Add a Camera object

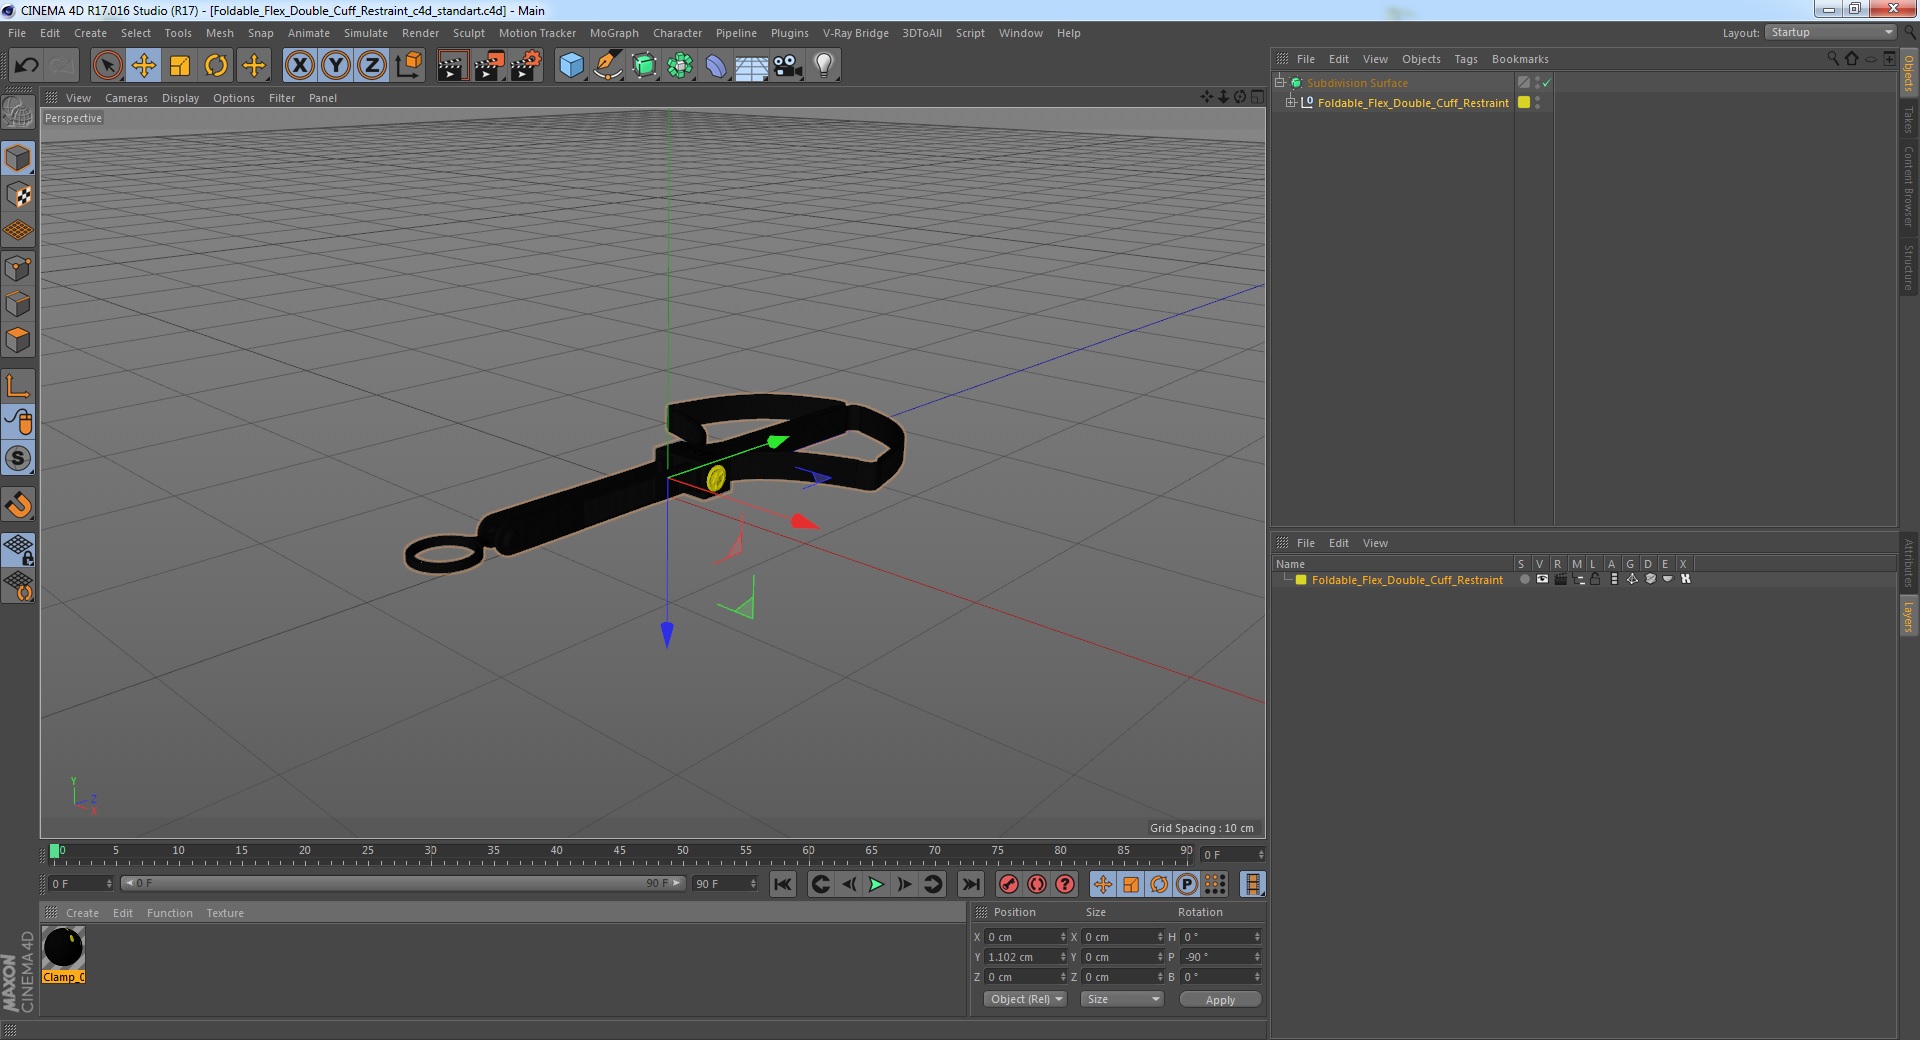(787, 66)
